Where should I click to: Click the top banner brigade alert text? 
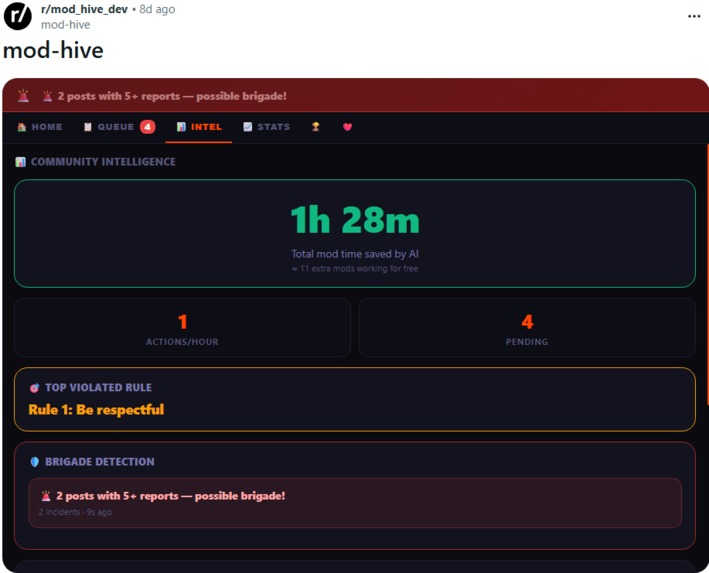coord(172,96)
